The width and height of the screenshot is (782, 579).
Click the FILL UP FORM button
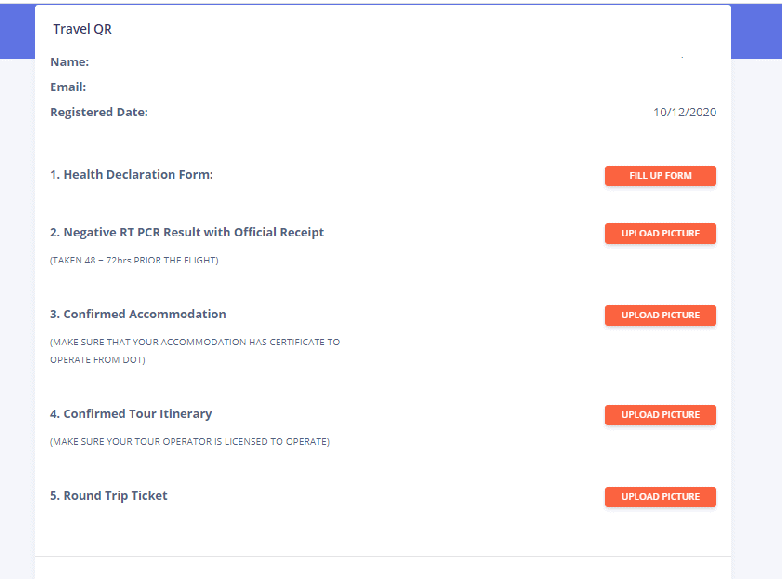pos(660,176)
